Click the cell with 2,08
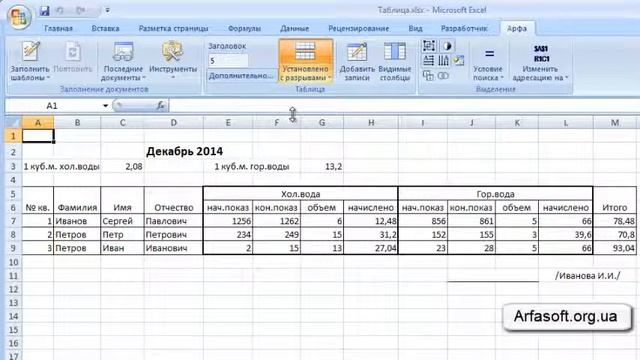640x360 pixels. pos(122,167)
